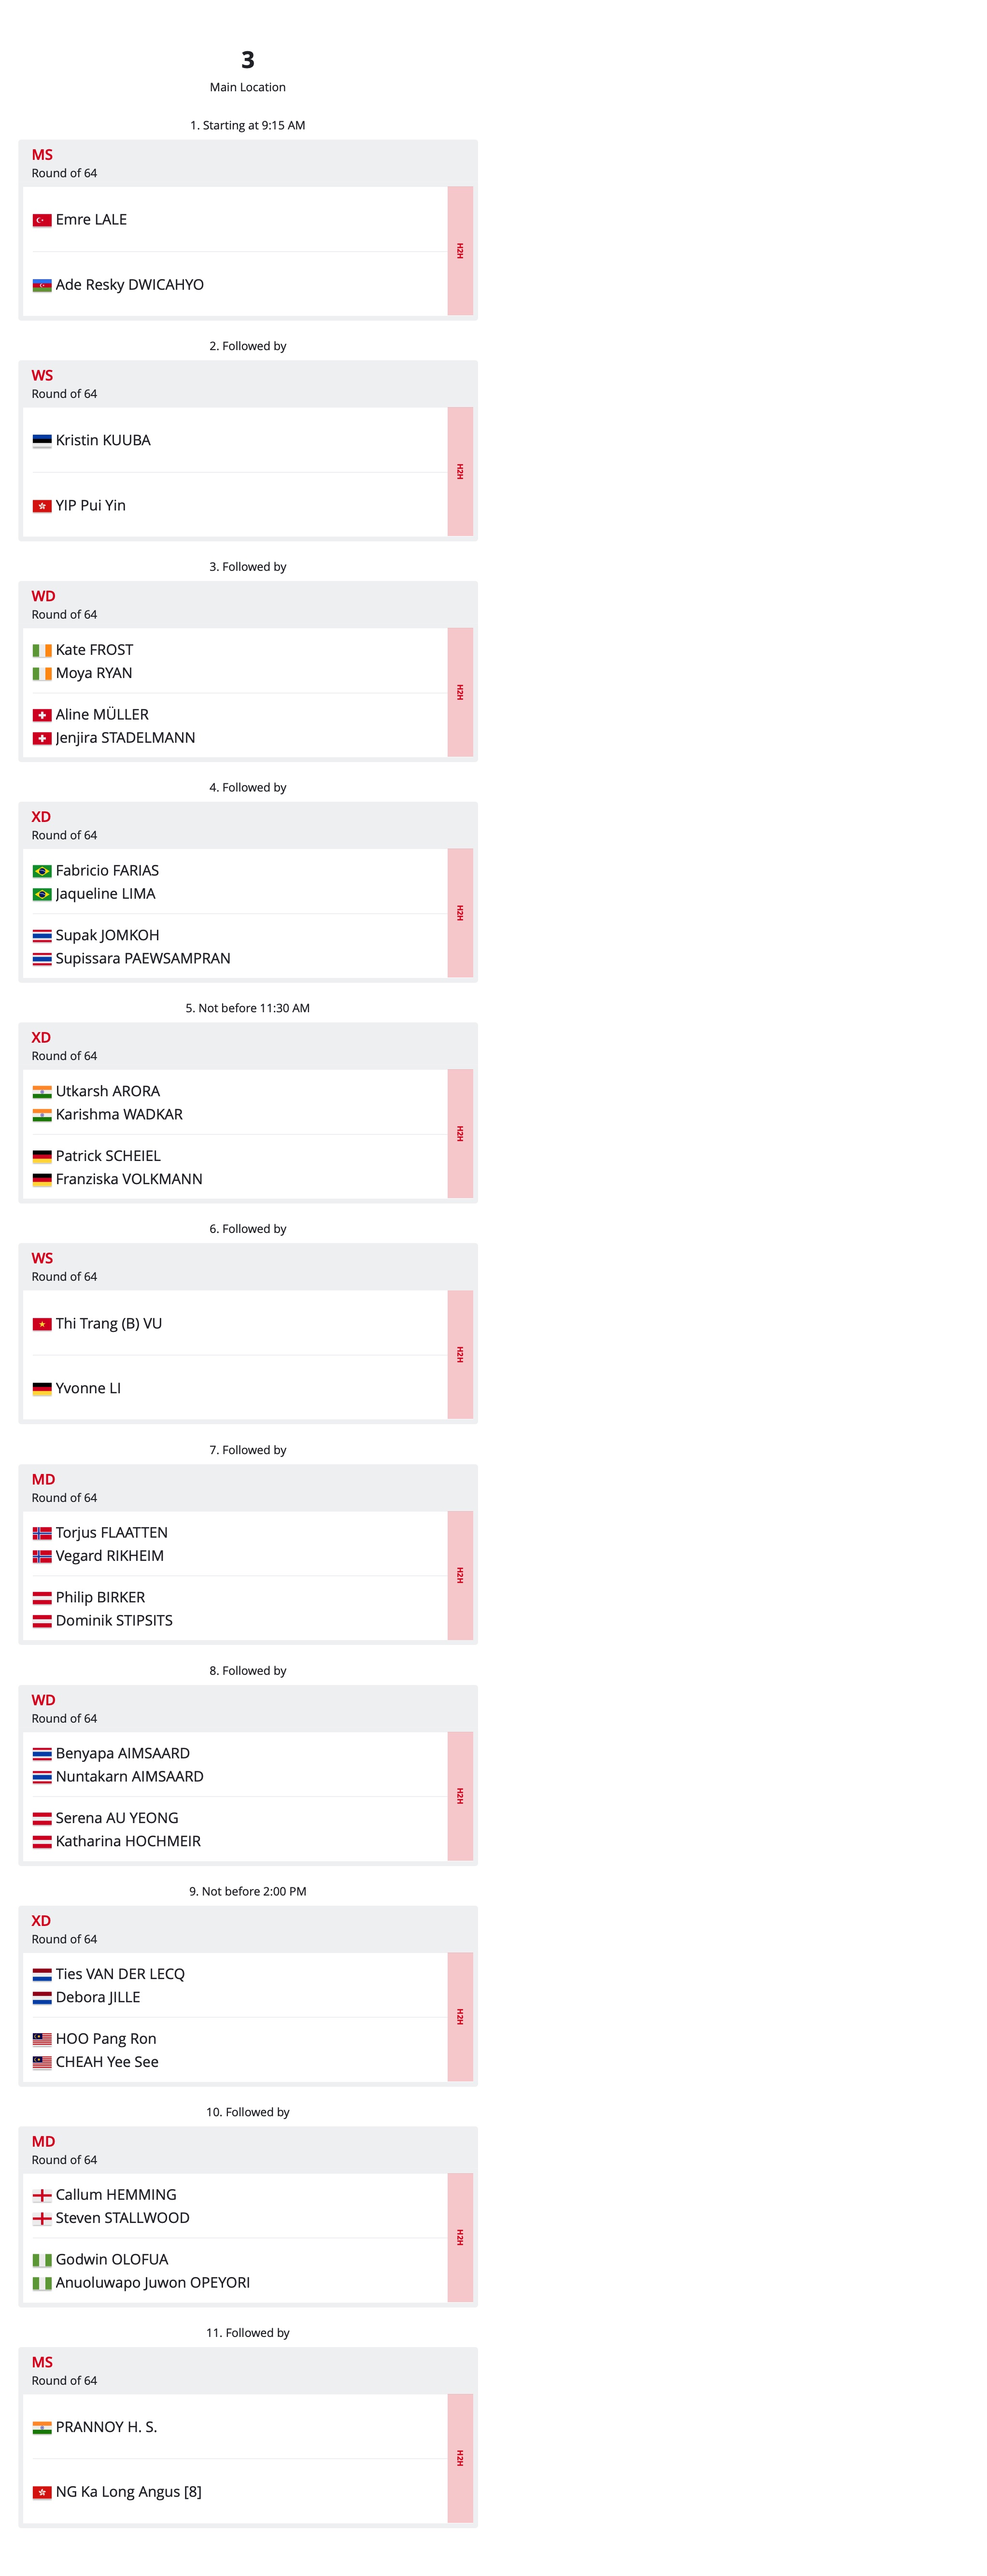Open H2H for Callum HEMMING doubles match

point(460,2238)
